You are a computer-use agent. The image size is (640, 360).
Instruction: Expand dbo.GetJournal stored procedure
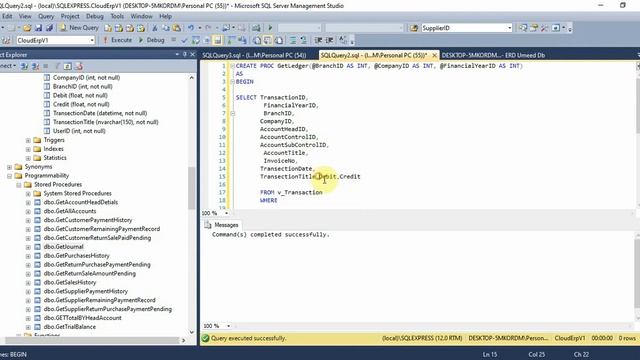(x=28, y=247)
